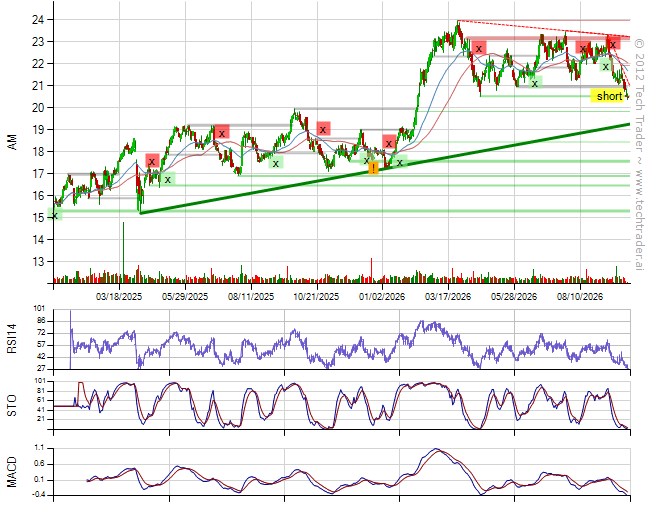Select the green x marker at price 15

tap(55, 216)
